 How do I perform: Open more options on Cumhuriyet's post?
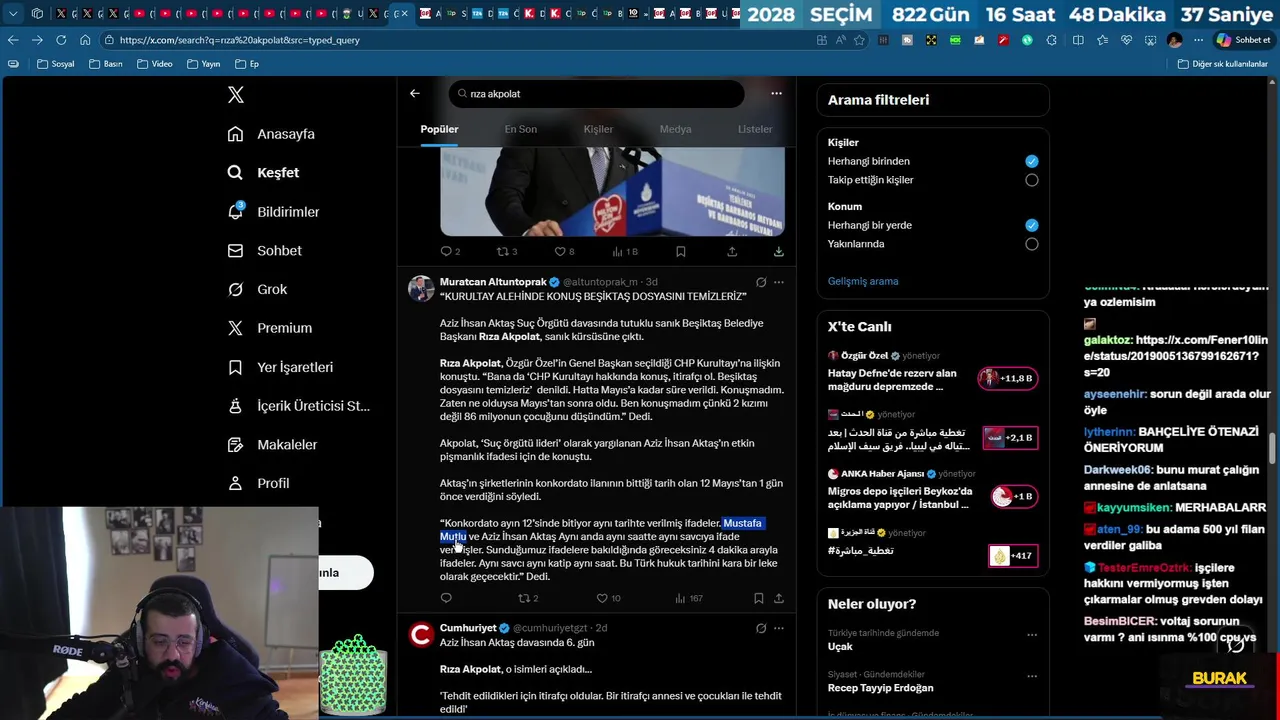(x=779, y=628)
